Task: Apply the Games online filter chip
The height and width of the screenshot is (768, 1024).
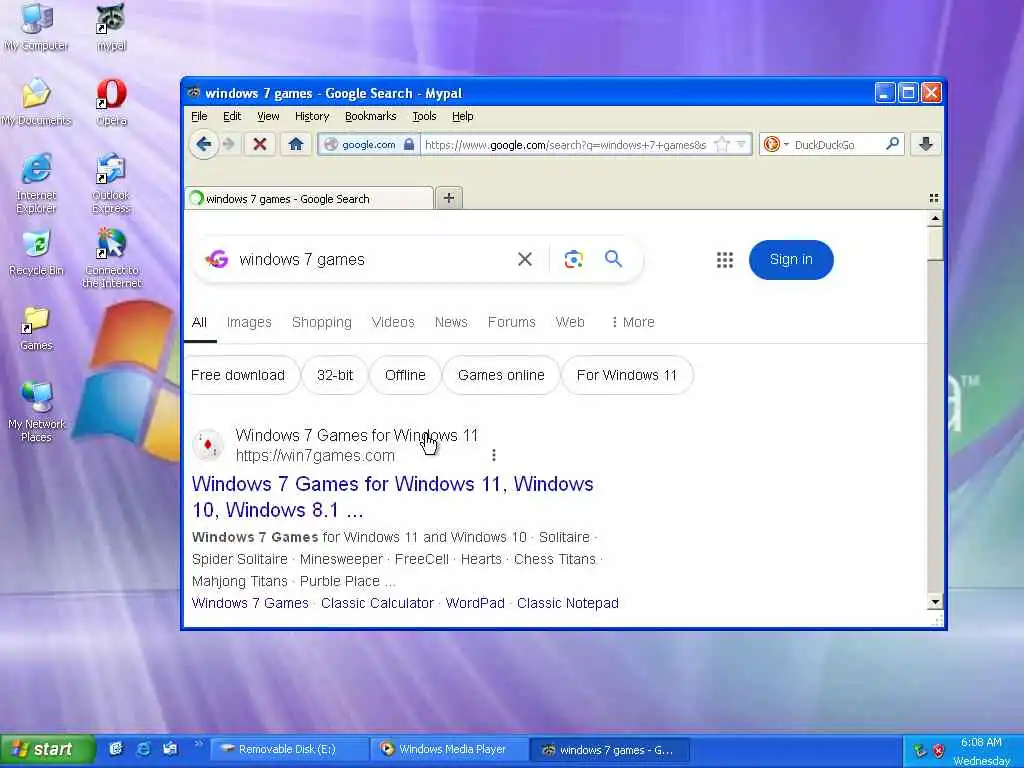Action: (501, 375)
